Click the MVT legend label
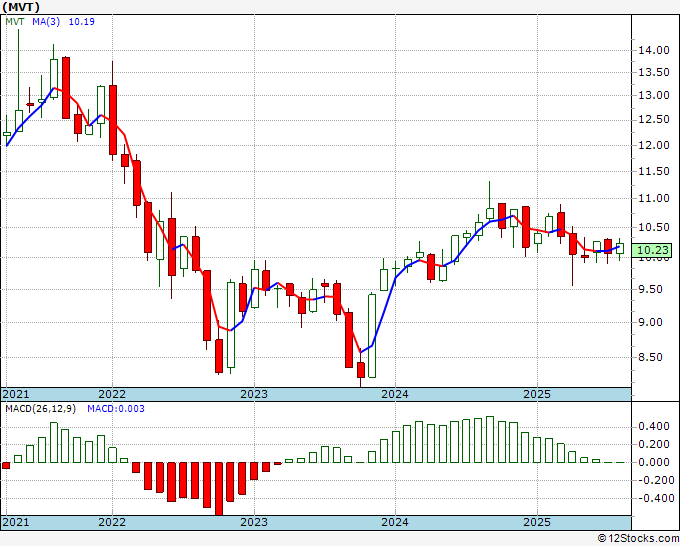The height and width of the screenshot is (546, 680). [15, 22]
